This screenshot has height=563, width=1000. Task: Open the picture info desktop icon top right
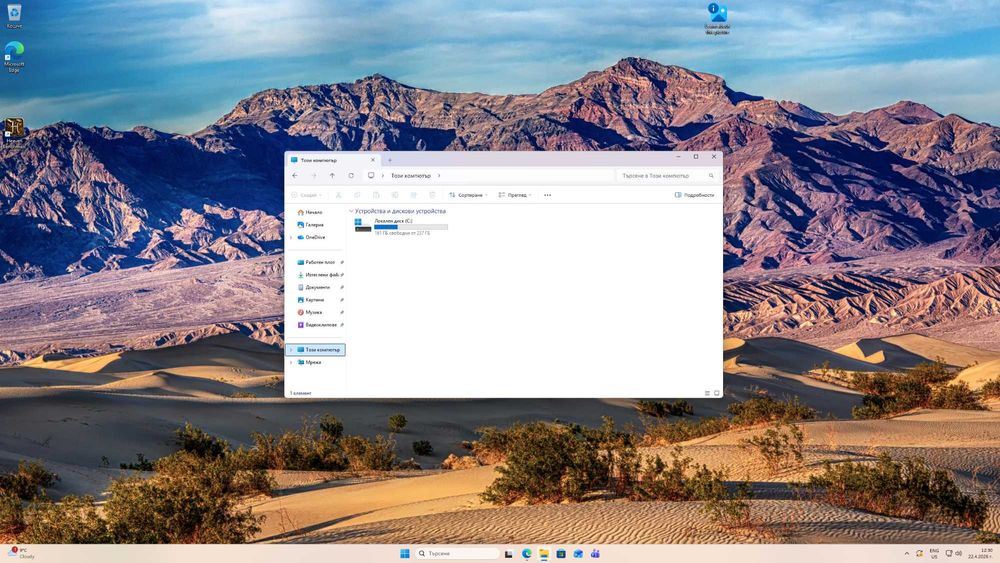tap(717, 18)
